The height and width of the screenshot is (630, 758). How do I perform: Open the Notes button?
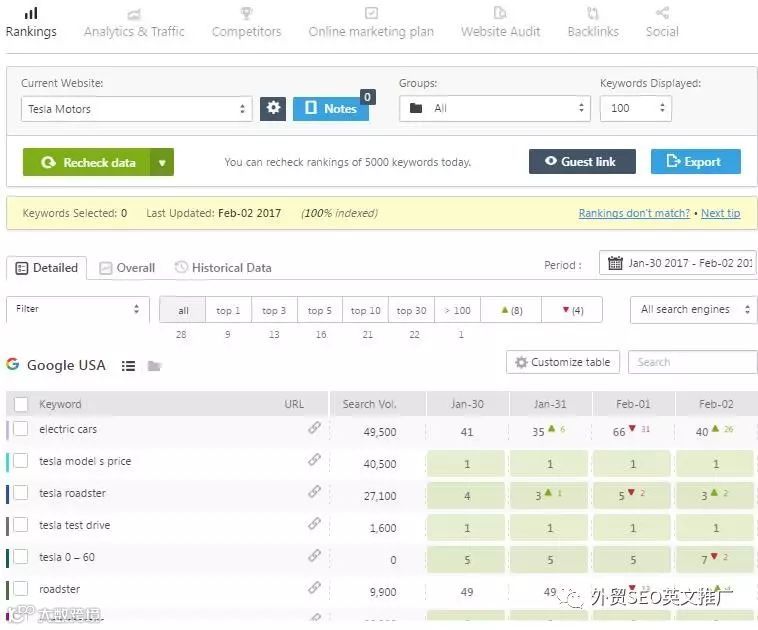331,108
